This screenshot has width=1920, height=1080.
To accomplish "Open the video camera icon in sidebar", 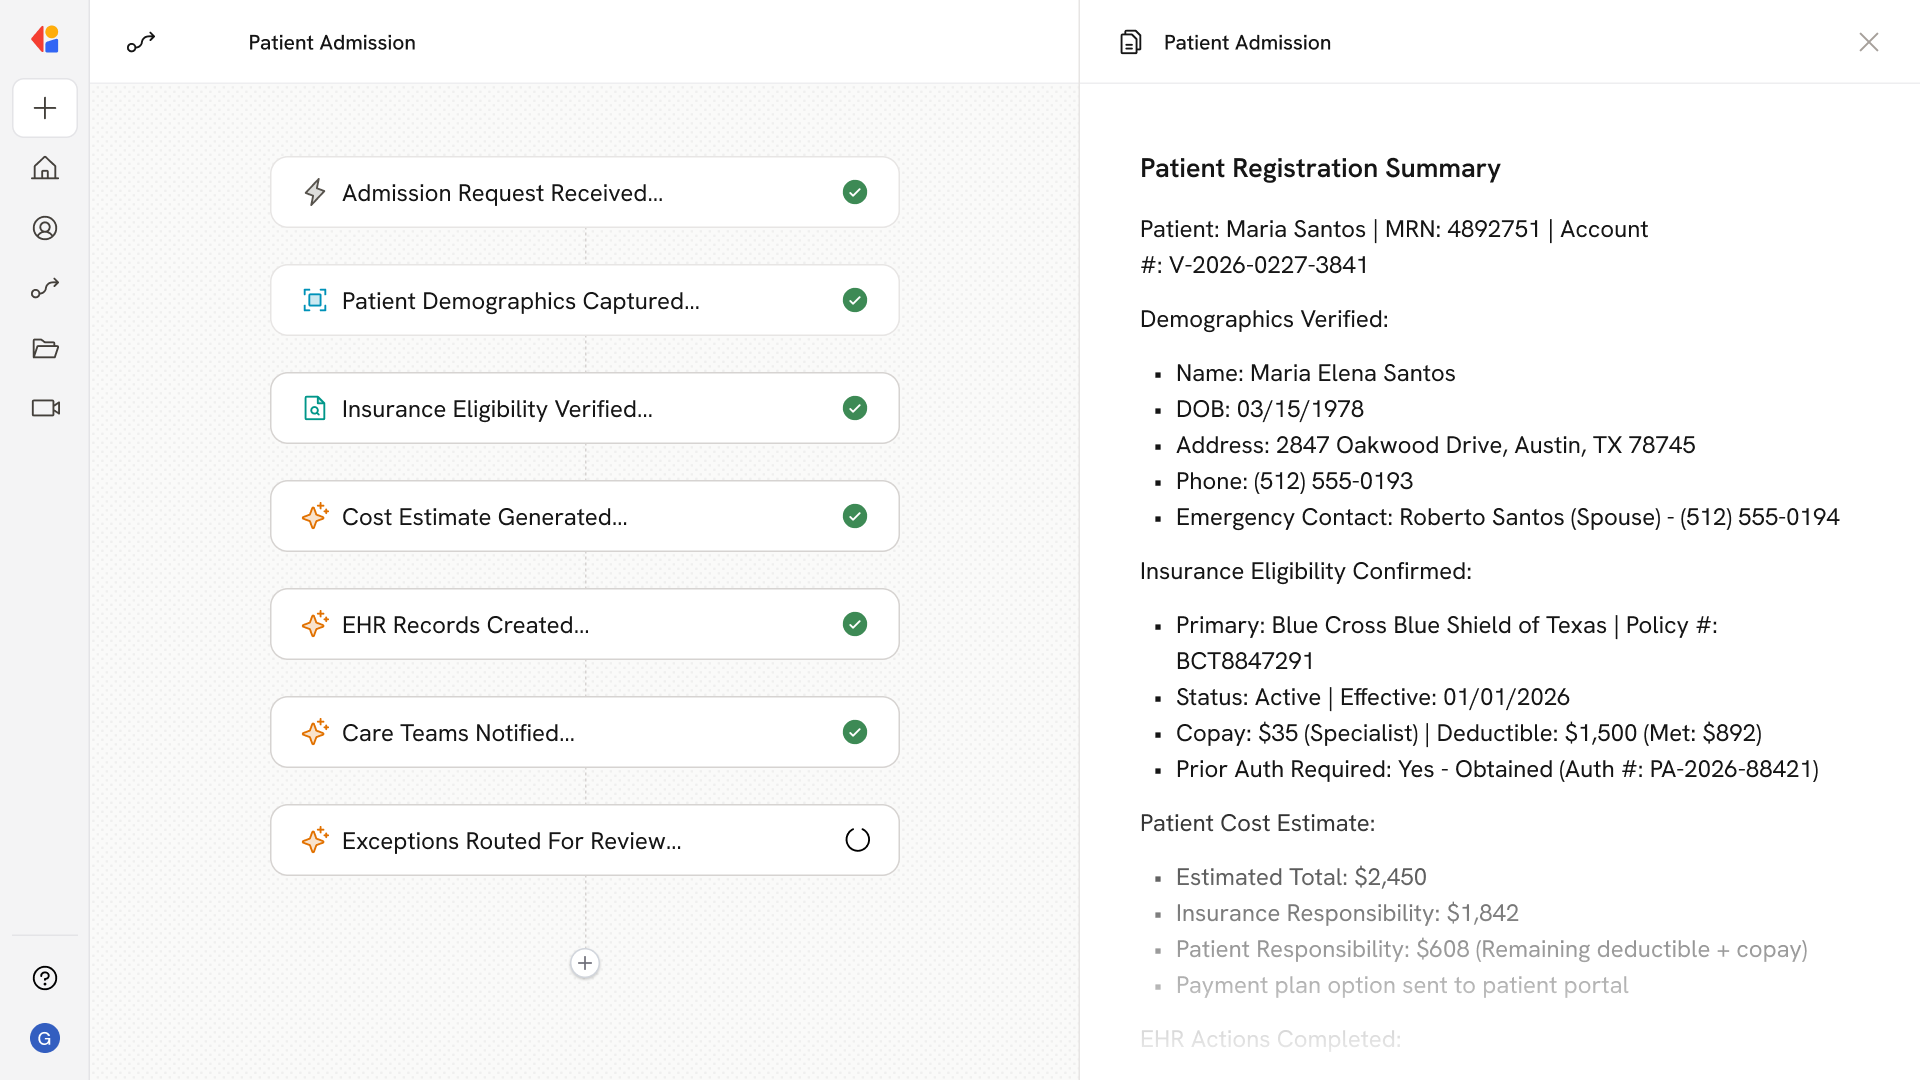I will click(x=45, y=408).
